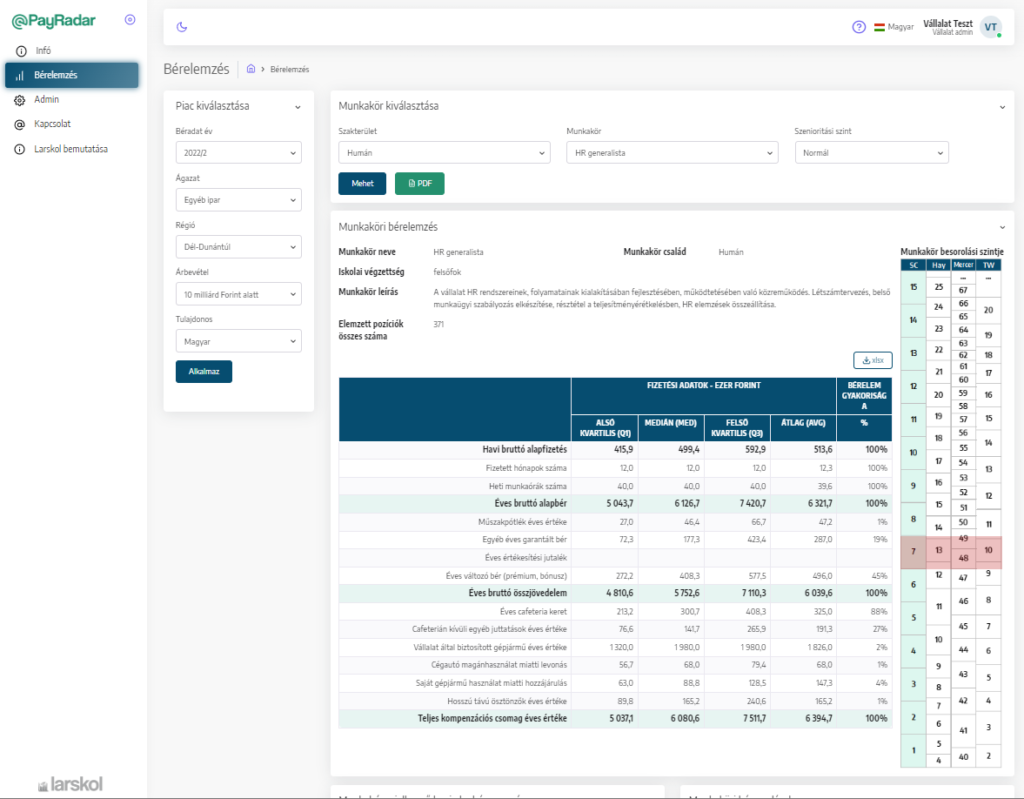Open the VT user avatar
1024x799 pixels.
[x=990, y=27]
